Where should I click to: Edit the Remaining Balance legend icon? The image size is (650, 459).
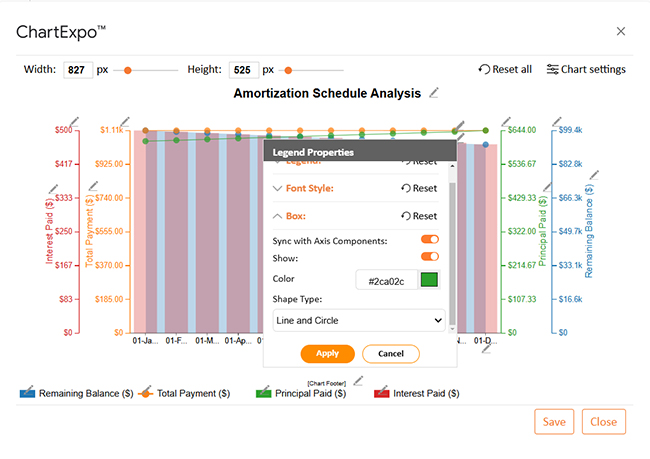[28, 392]
